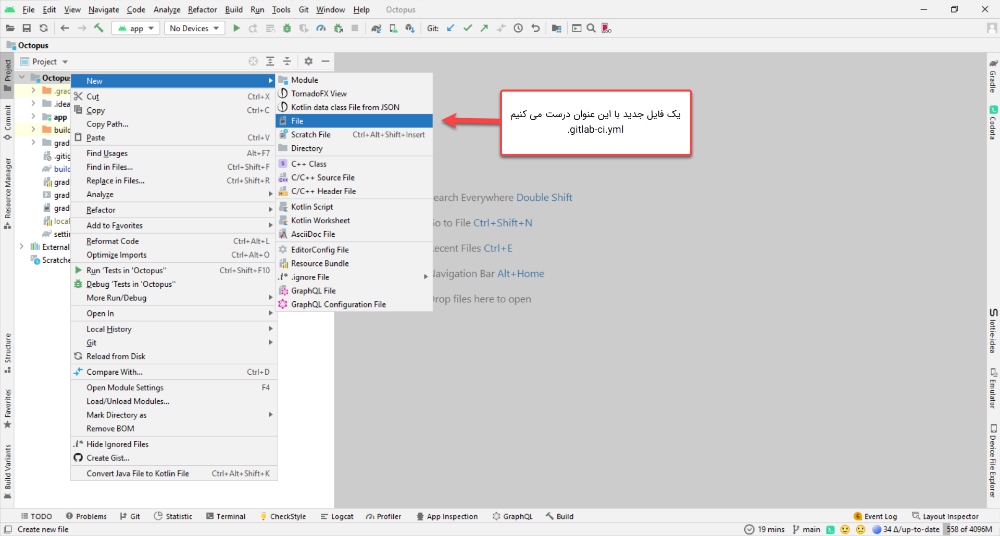
Task: Open the TODO tool window
Action: tap(36, 516)
